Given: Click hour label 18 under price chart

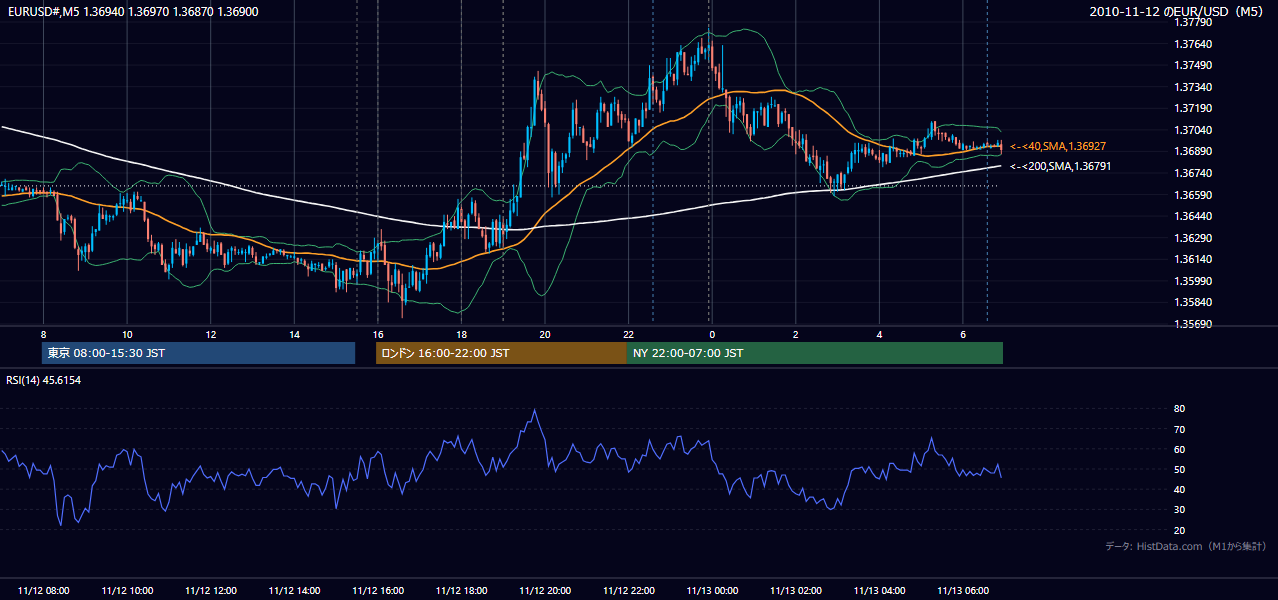Looking at the screenshot, I should pos(461,334).
